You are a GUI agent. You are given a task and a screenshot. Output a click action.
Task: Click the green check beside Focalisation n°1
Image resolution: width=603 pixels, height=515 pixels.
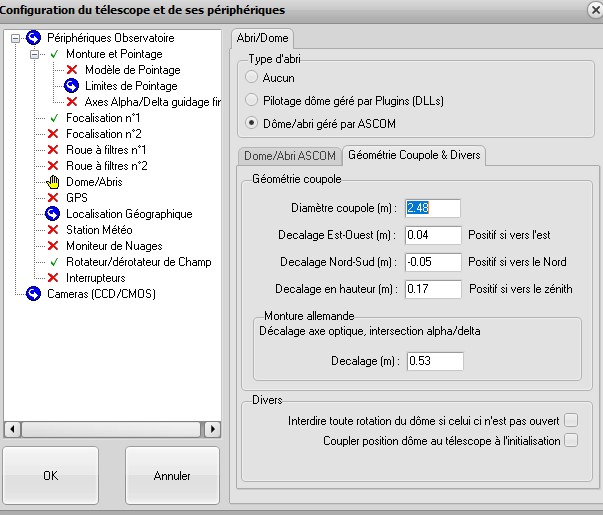[x=54, y=118]
